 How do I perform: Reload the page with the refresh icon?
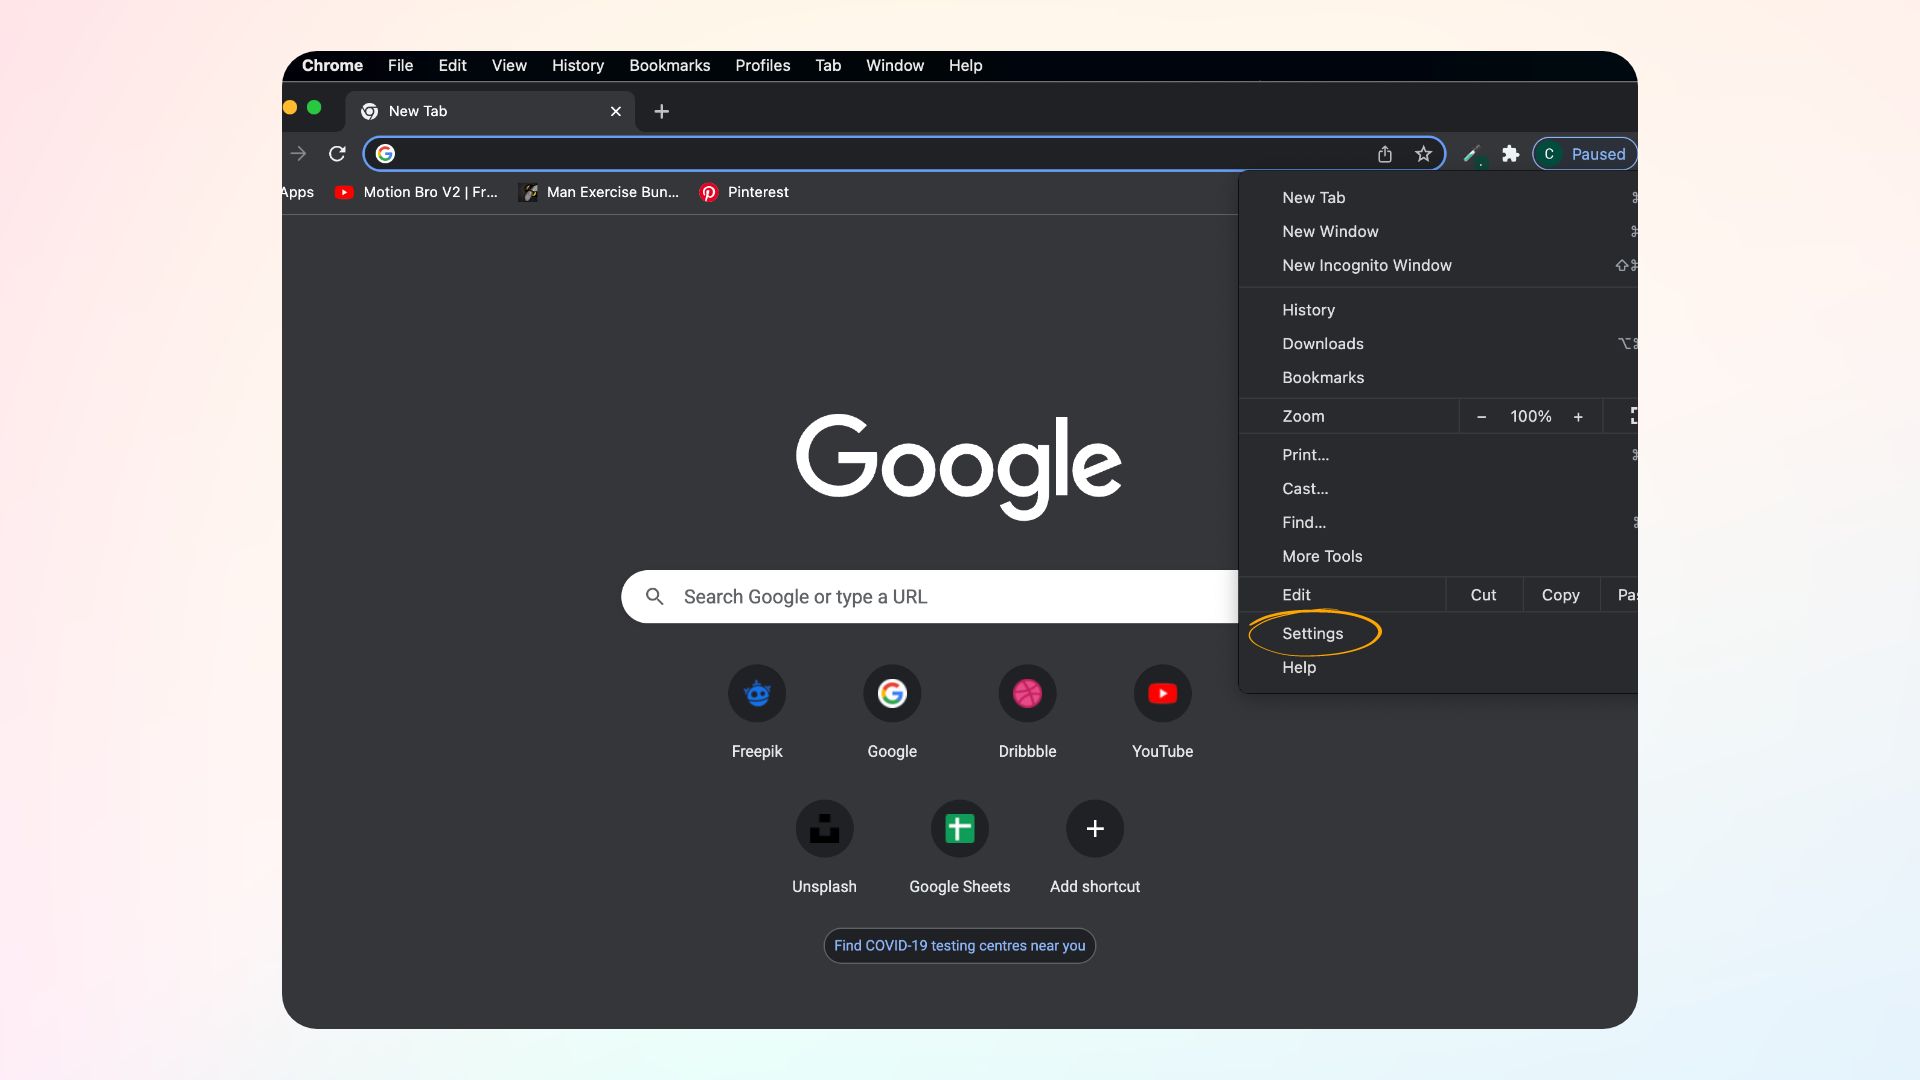click(337, 154)
